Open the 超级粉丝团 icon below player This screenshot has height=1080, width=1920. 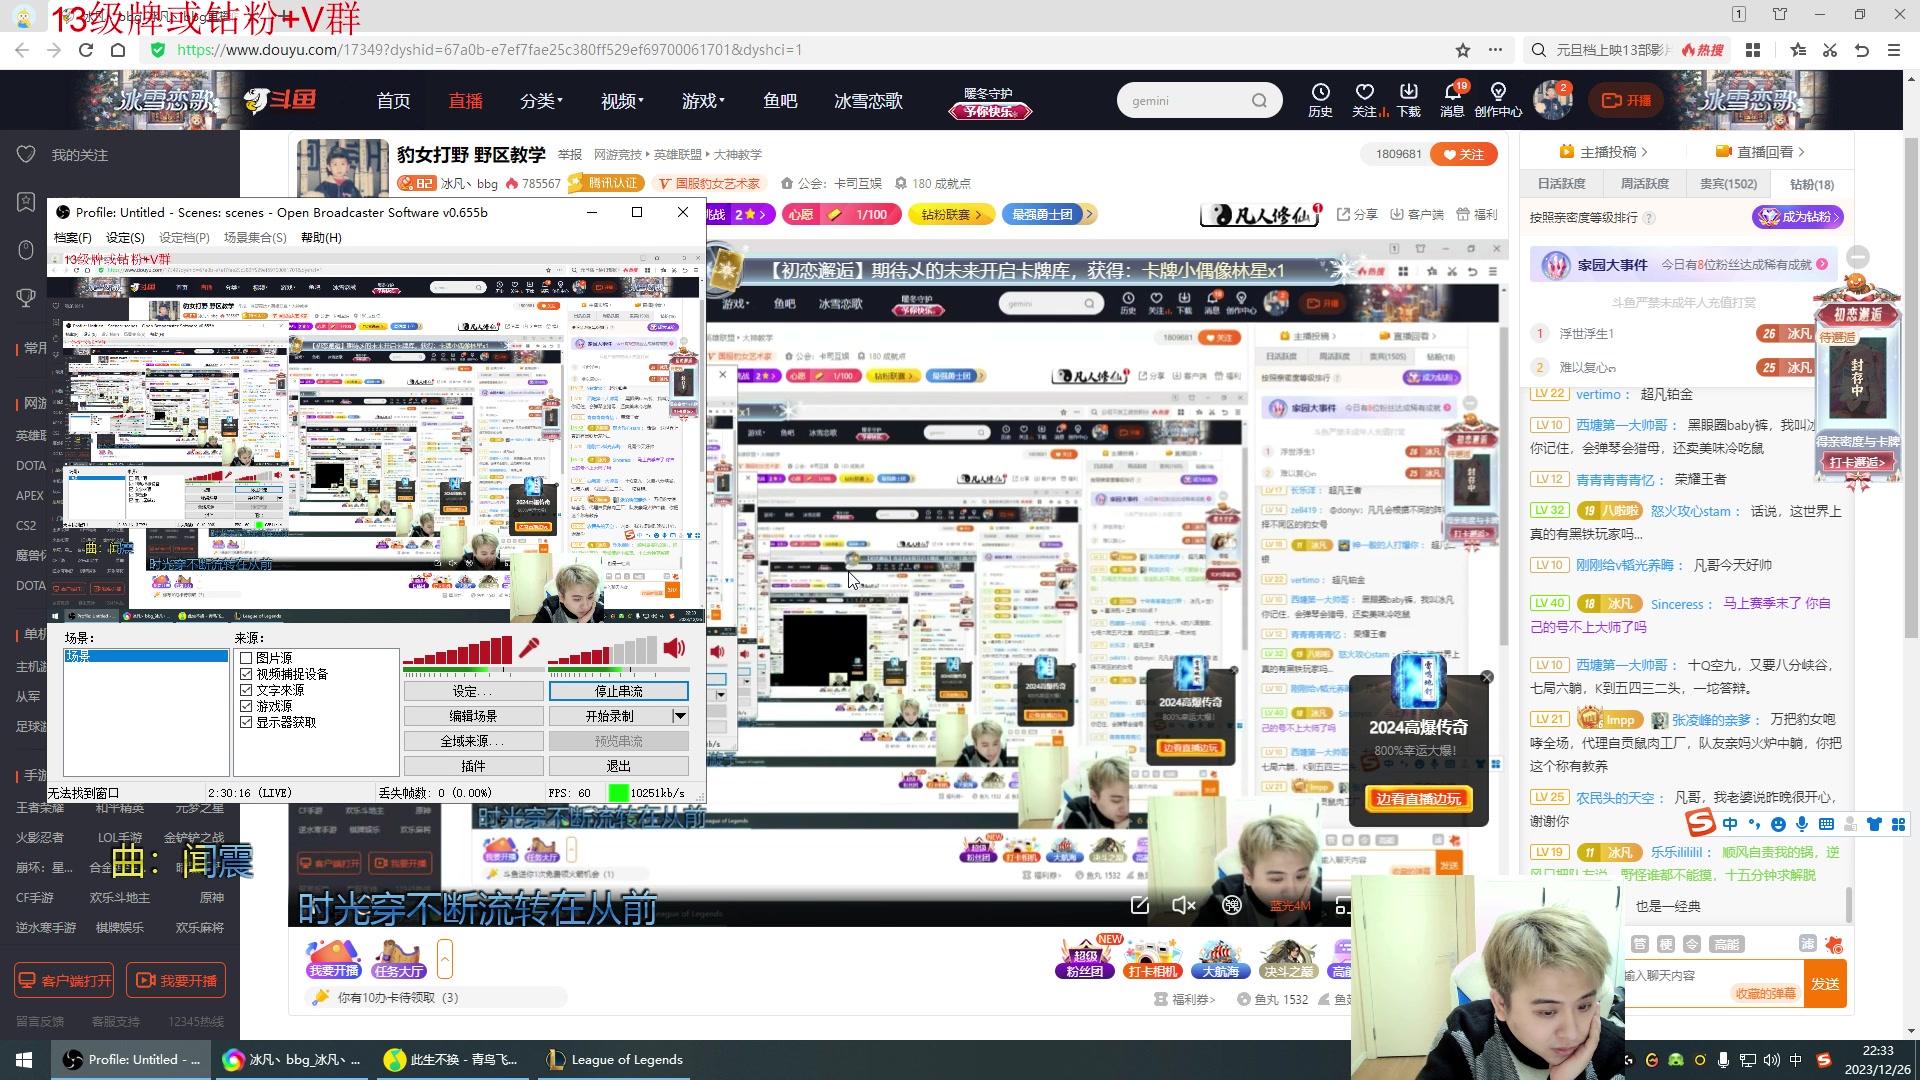coord(1085,958)
